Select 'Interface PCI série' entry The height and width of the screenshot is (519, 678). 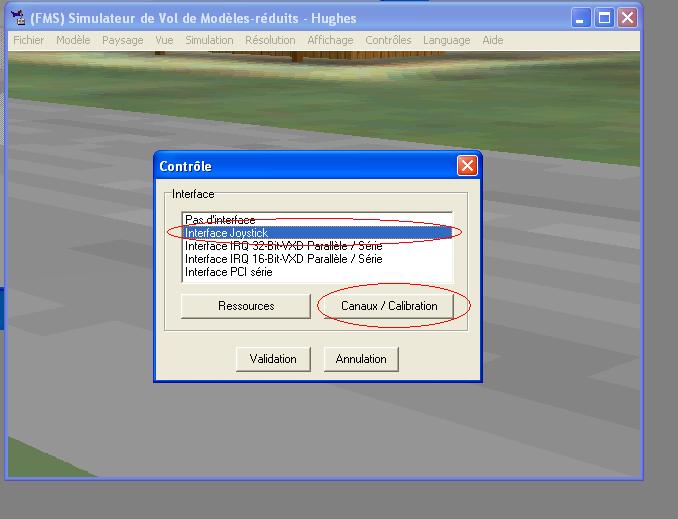[x=317, y=272]
